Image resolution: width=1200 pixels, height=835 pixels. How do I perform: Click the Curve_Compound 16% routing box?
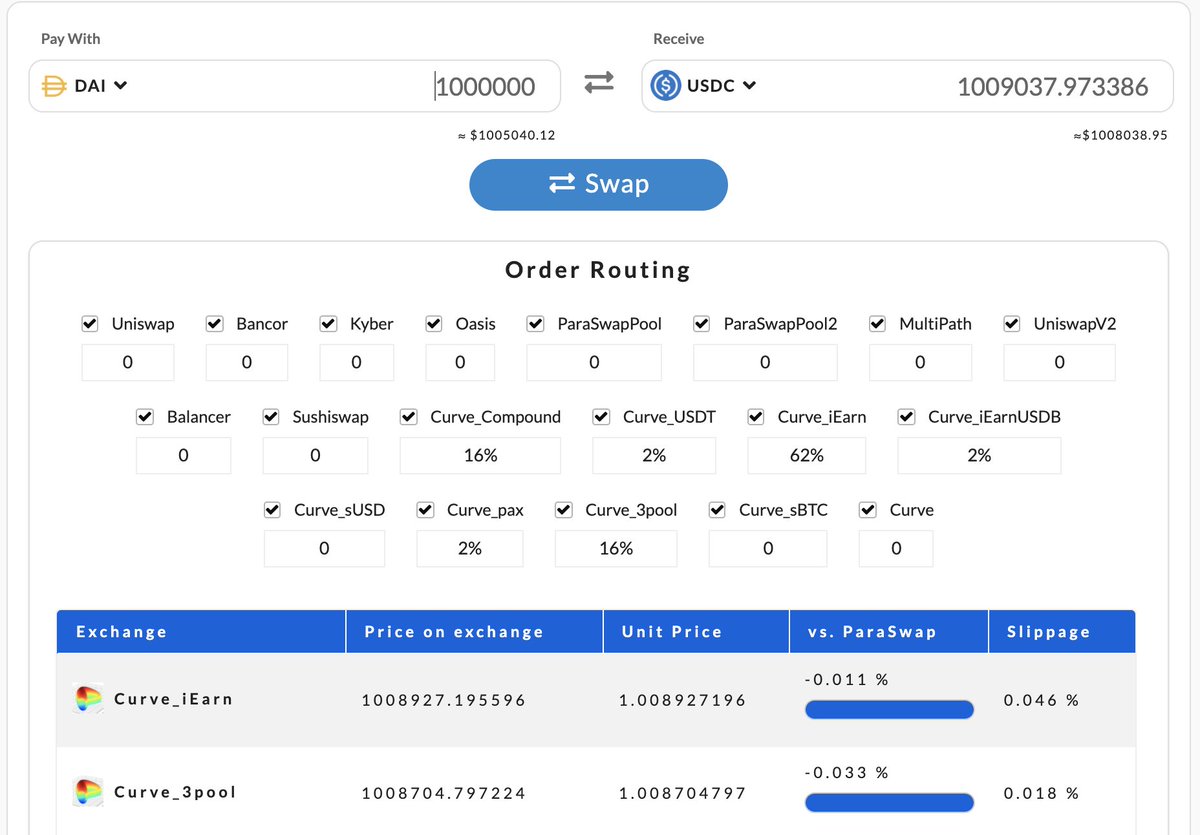click(x=480, y=455)
